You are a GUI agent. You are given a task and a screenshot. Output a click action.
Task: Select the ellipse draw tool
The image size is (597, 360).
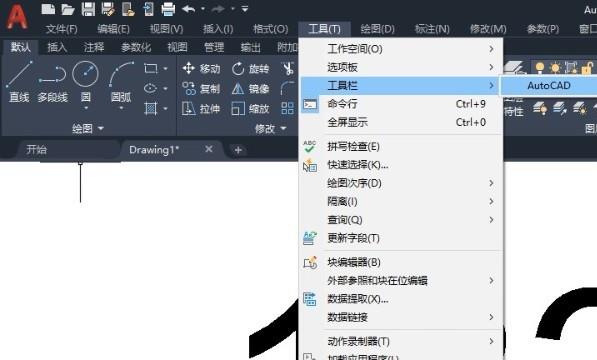coord(150,88)
